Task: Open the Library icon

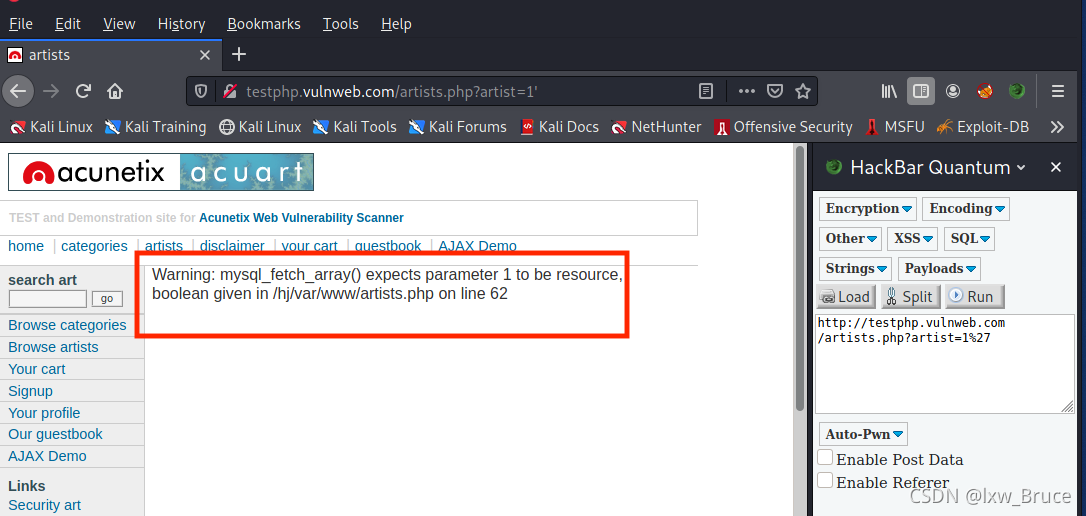Action: tap(889, 91)
